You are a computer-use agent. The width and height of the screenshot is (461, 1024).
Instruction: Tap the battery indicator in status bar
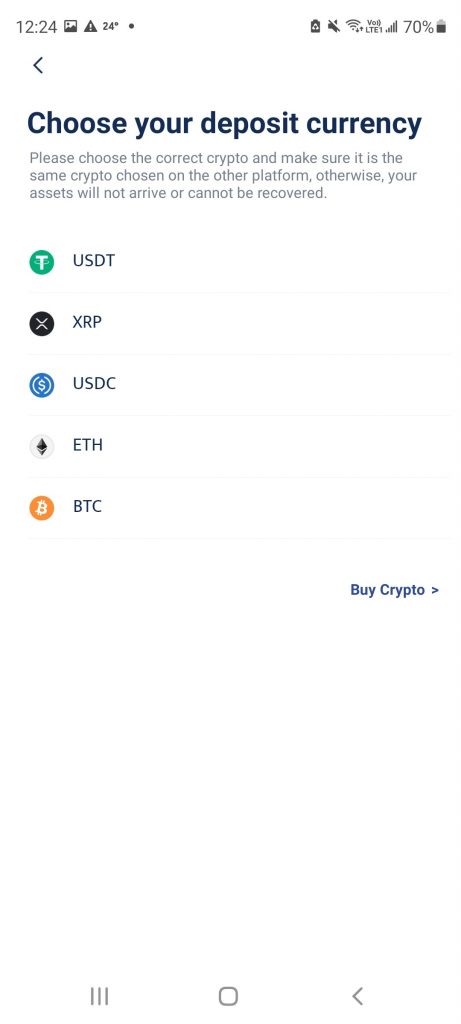click(x=441, y=27)
